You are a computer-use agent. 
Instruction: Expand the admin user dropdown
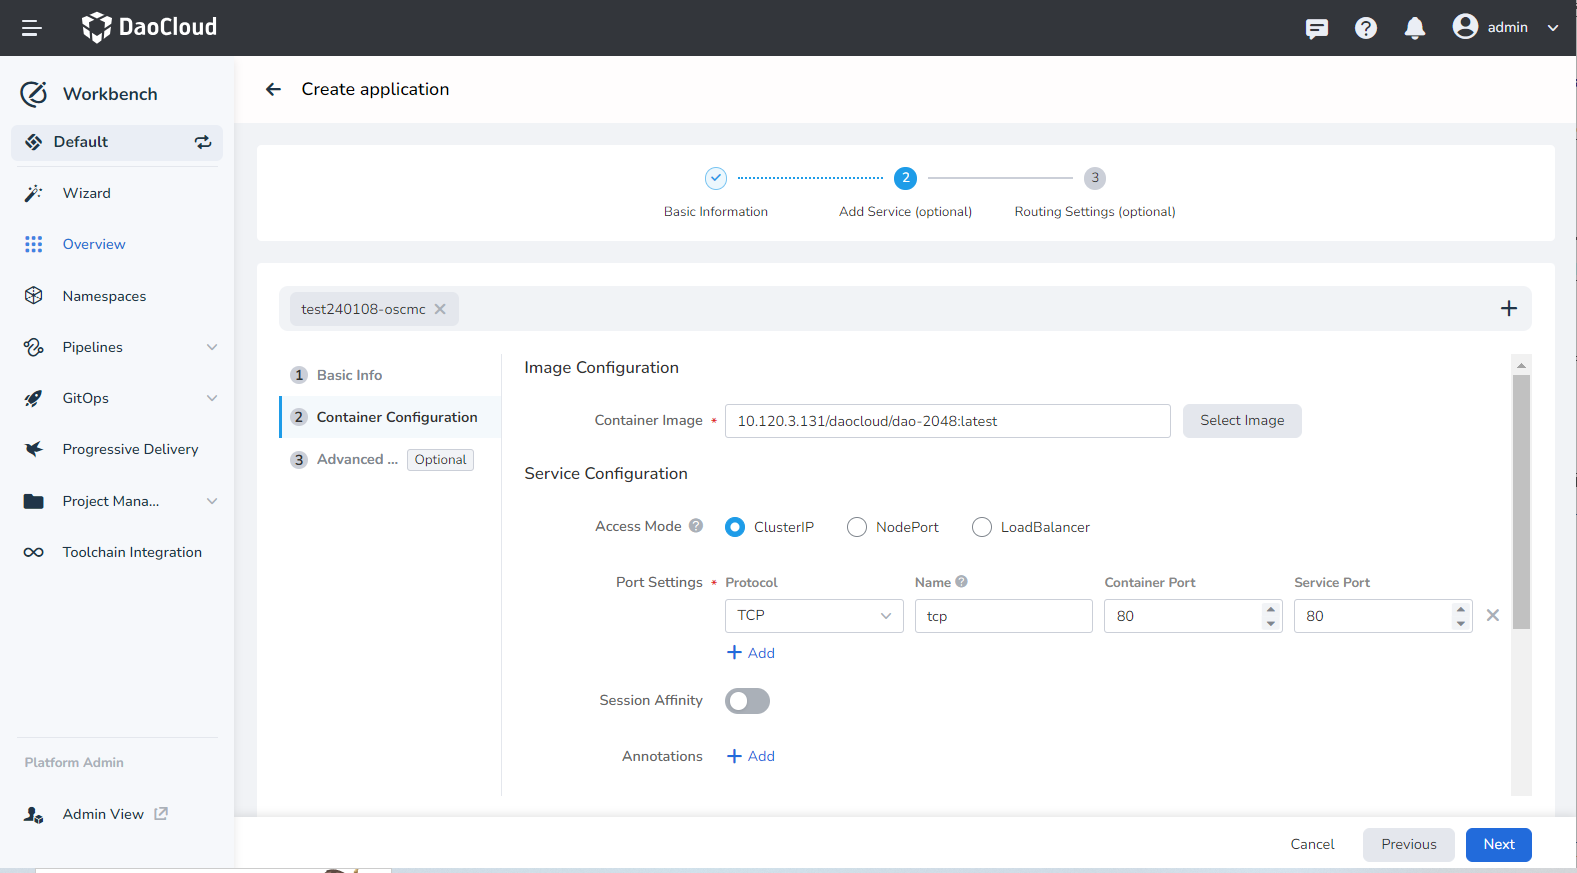1552,28
